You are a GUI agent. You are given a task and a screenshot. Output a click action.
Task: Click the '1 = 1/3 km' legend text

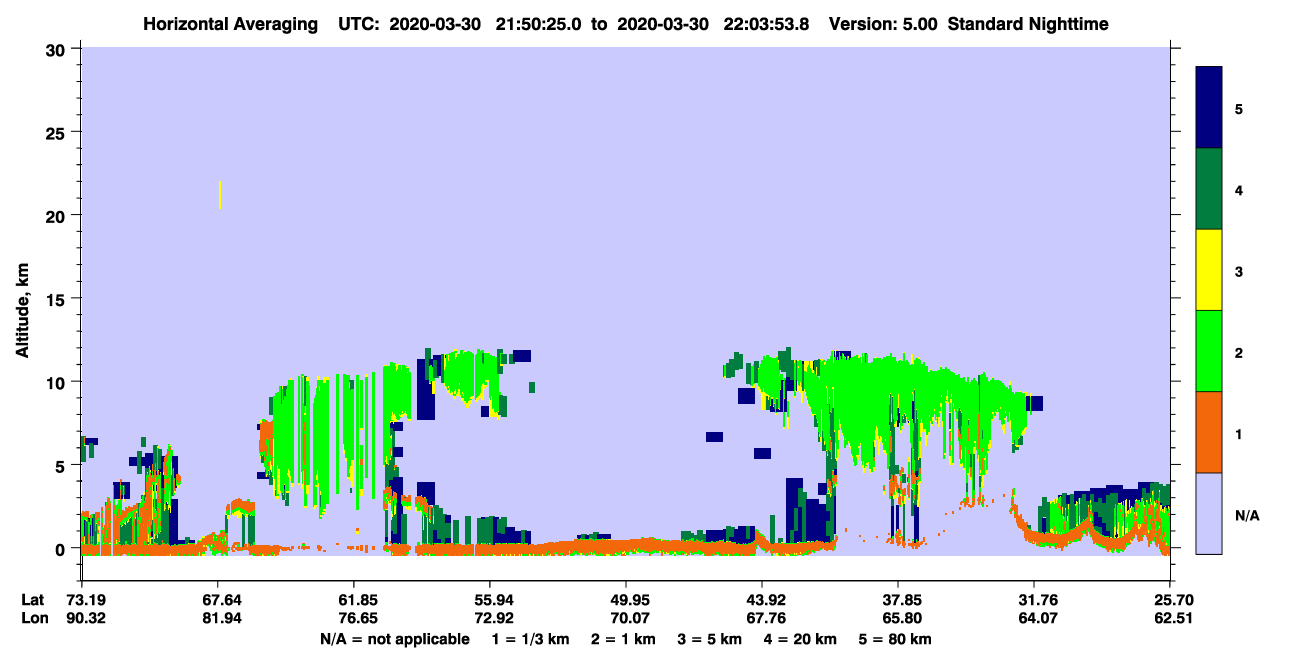531,639
